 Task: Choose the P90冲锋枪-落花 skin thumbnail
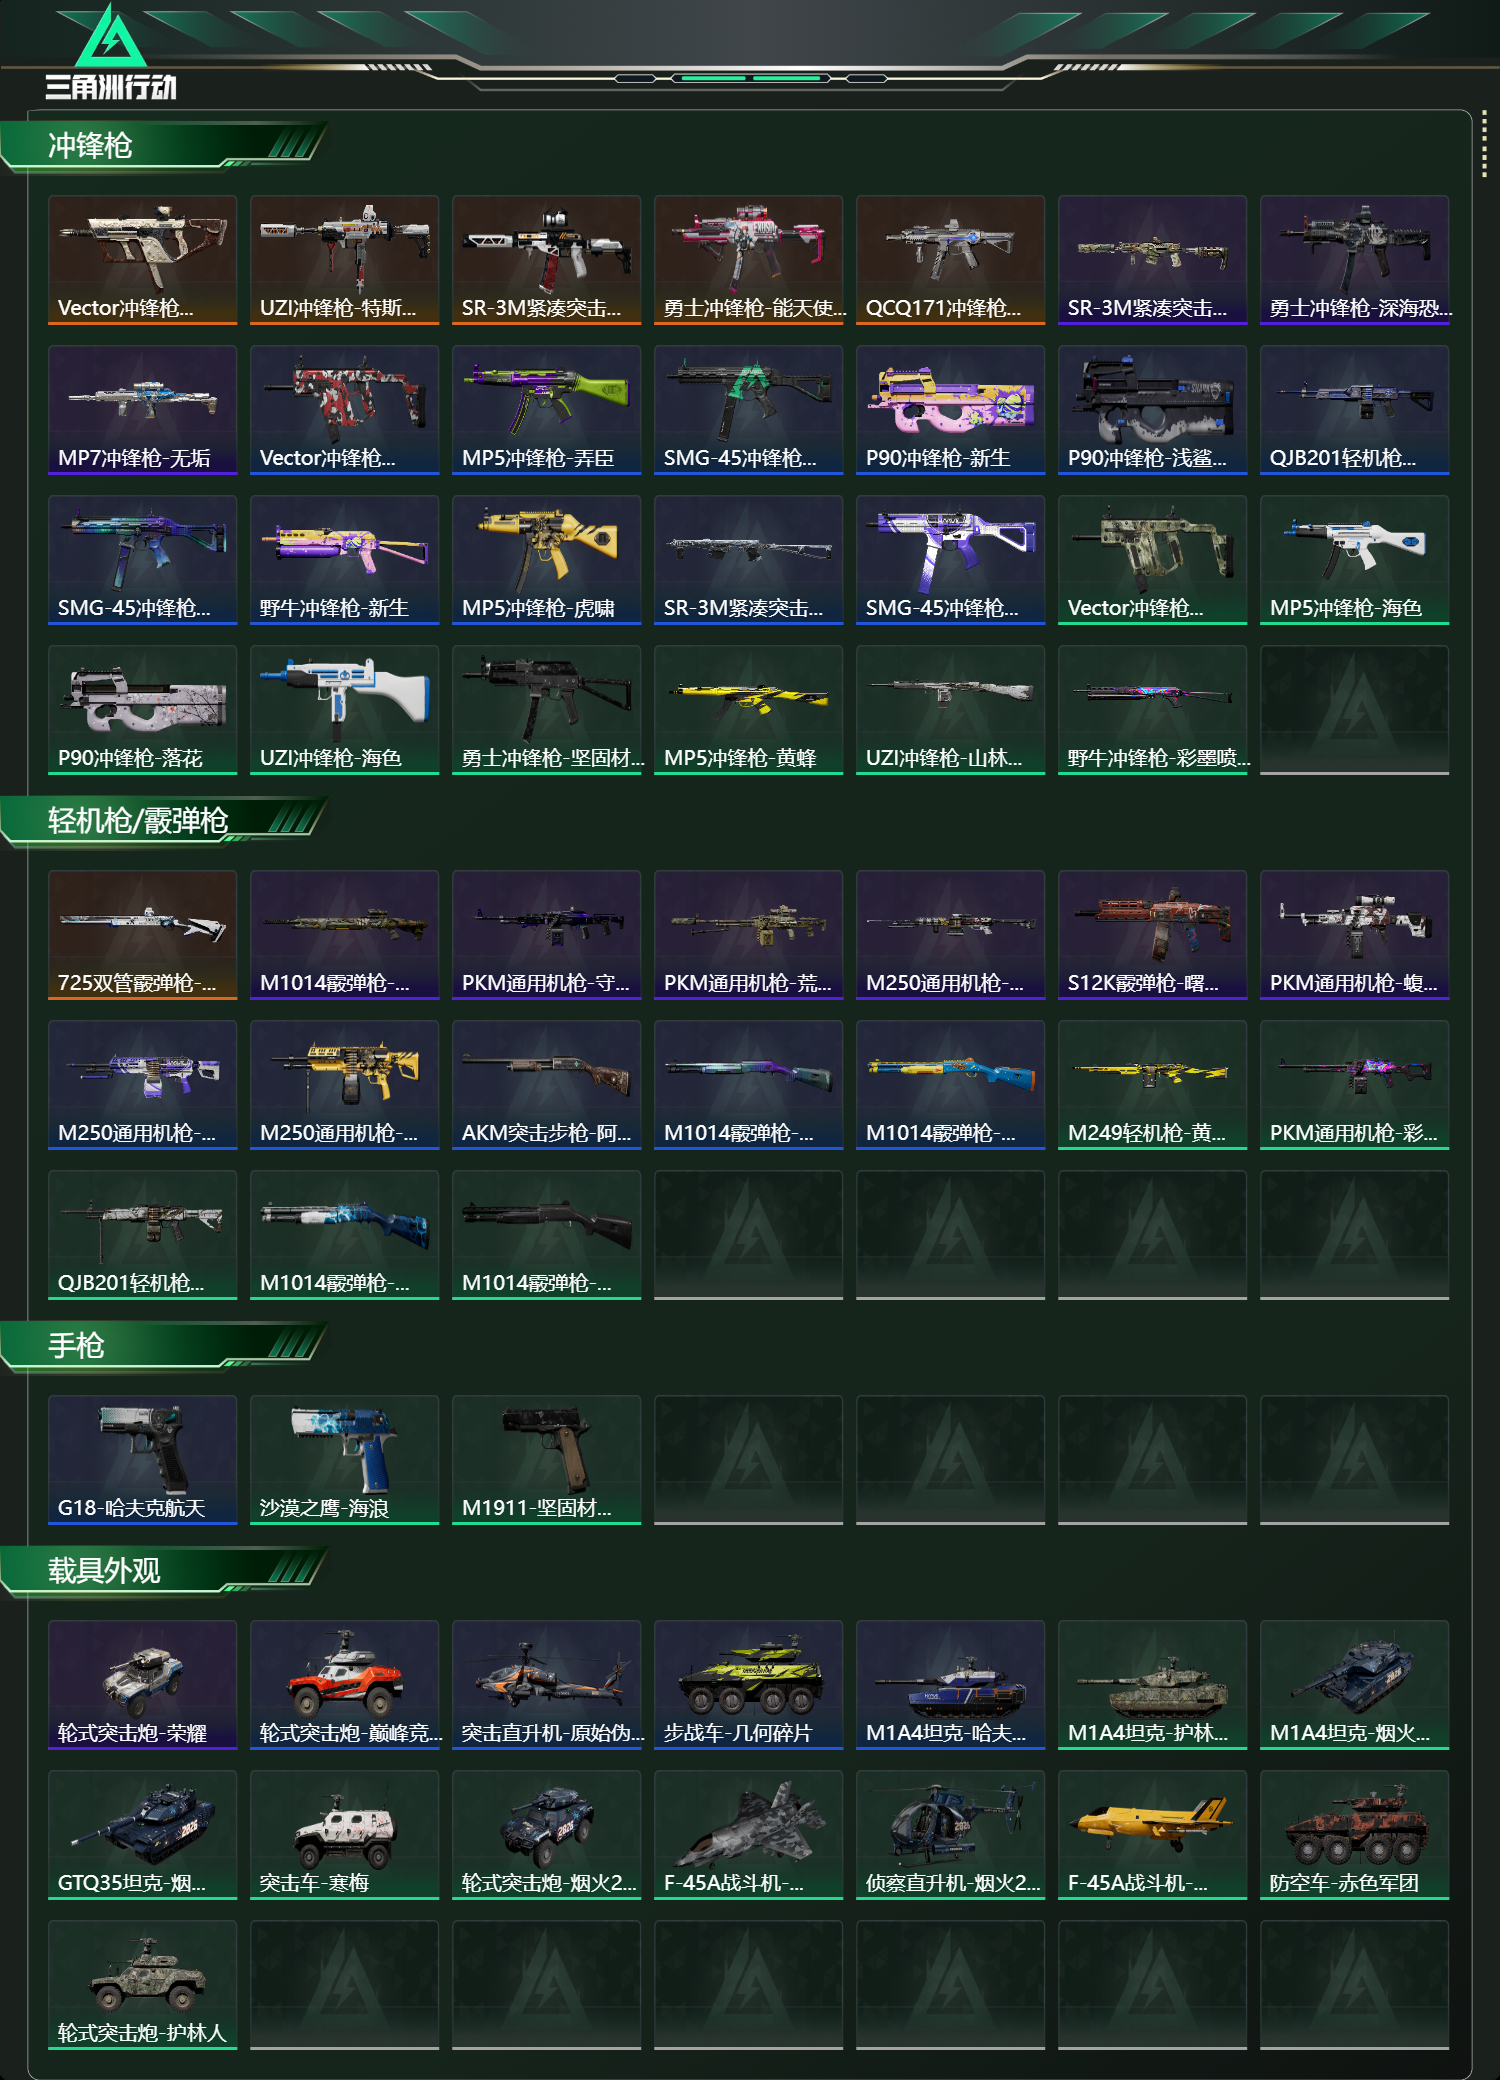point(142,709)
